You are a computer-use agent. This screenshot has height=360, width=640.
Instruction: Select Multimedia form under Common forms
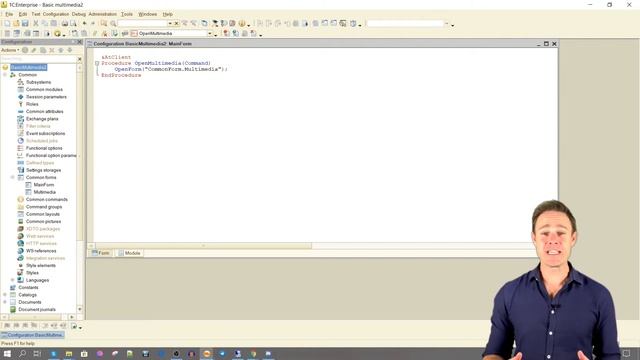pyautogui.click(x=44, y=192)
